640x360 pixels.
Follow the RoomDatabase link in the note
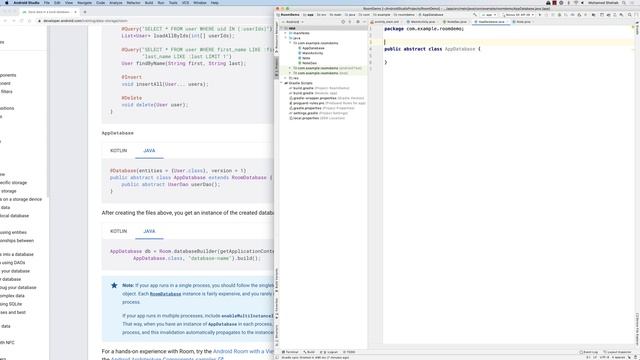click(165, 294)
